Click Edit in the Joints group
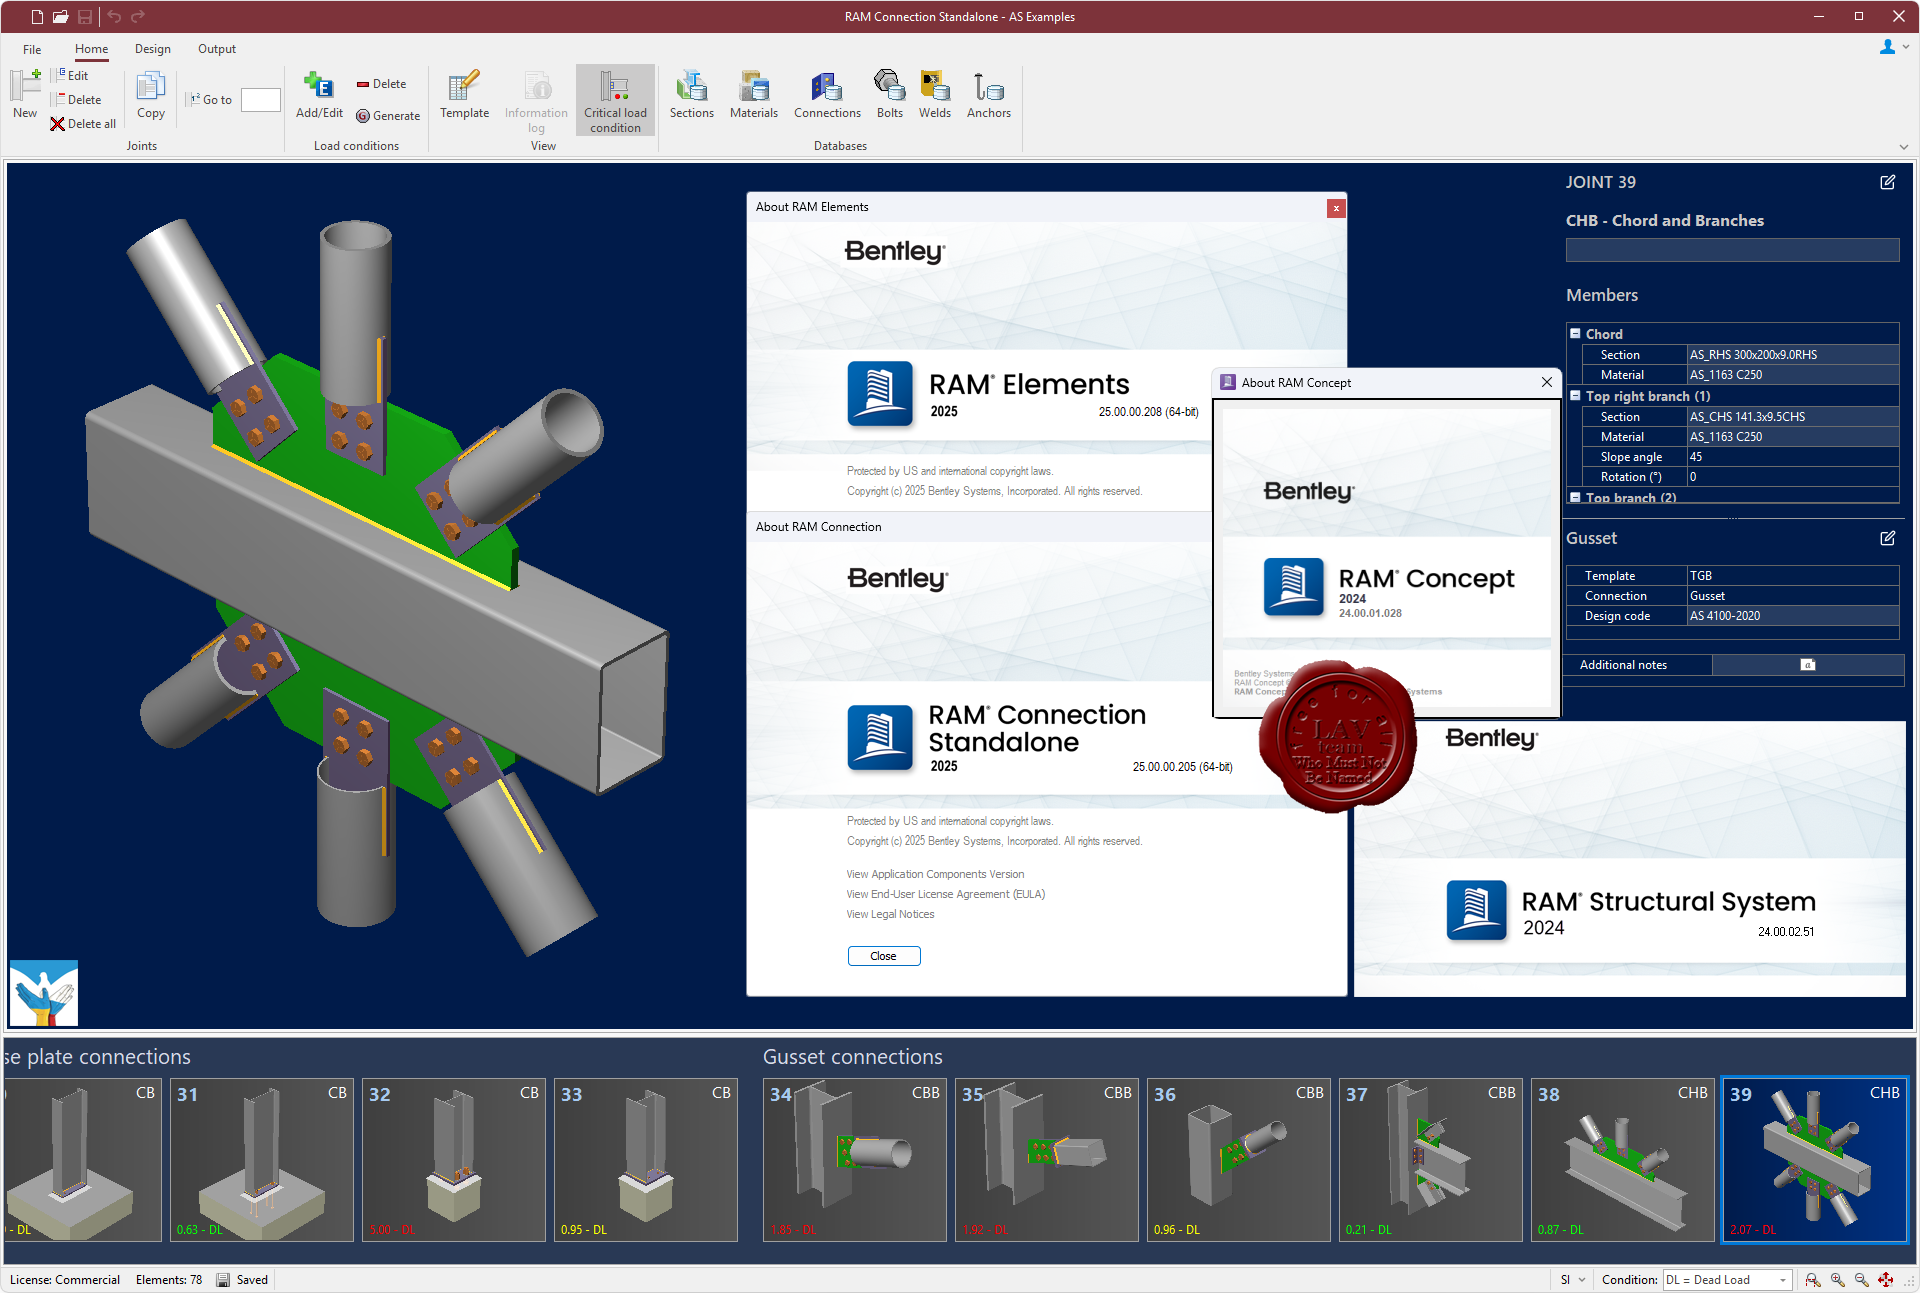 pos(70,76)
